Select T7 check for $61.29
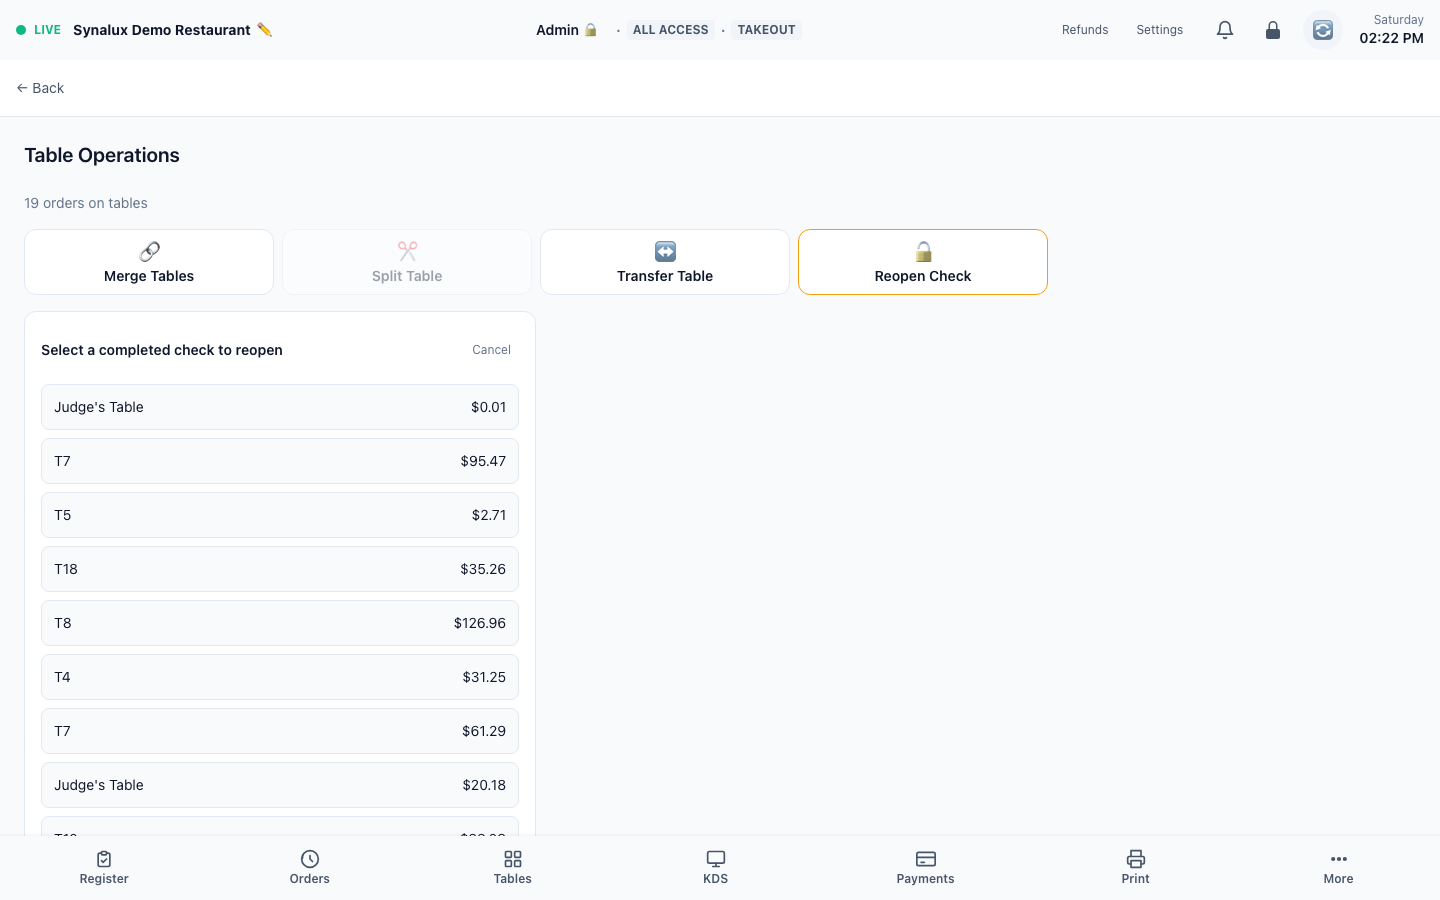The width and height of the screenshot is (1440, 900). coord(280,731)
